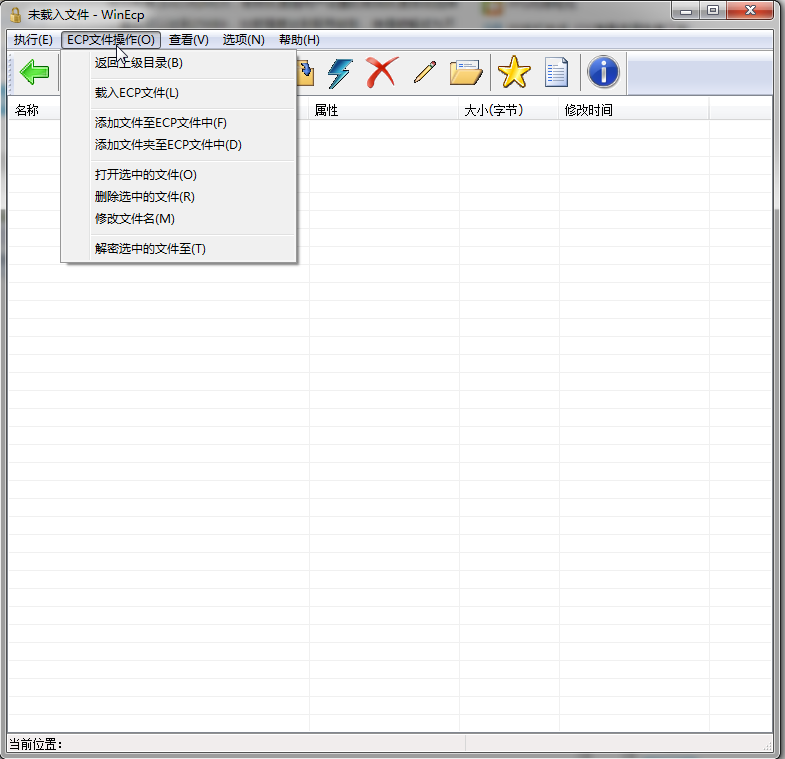
Task: Open the 执行(E) menu
Action: coord(33,40)
